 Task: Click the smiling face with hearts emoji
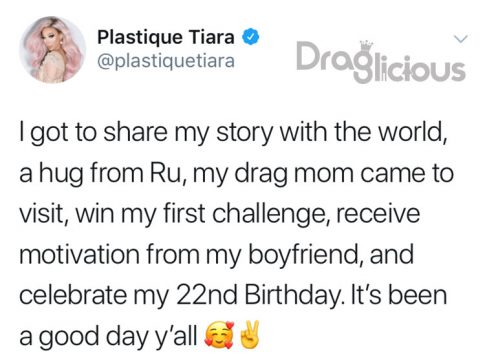tap(219, 335)
